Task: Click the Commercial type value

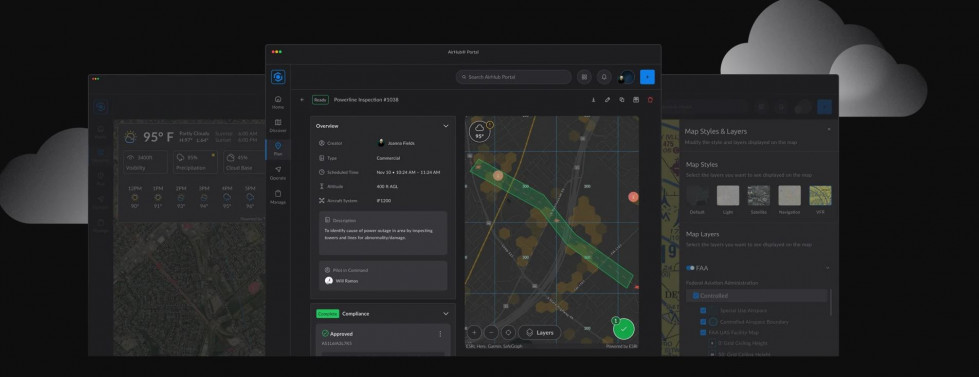Action: click(x=388, y=158)
